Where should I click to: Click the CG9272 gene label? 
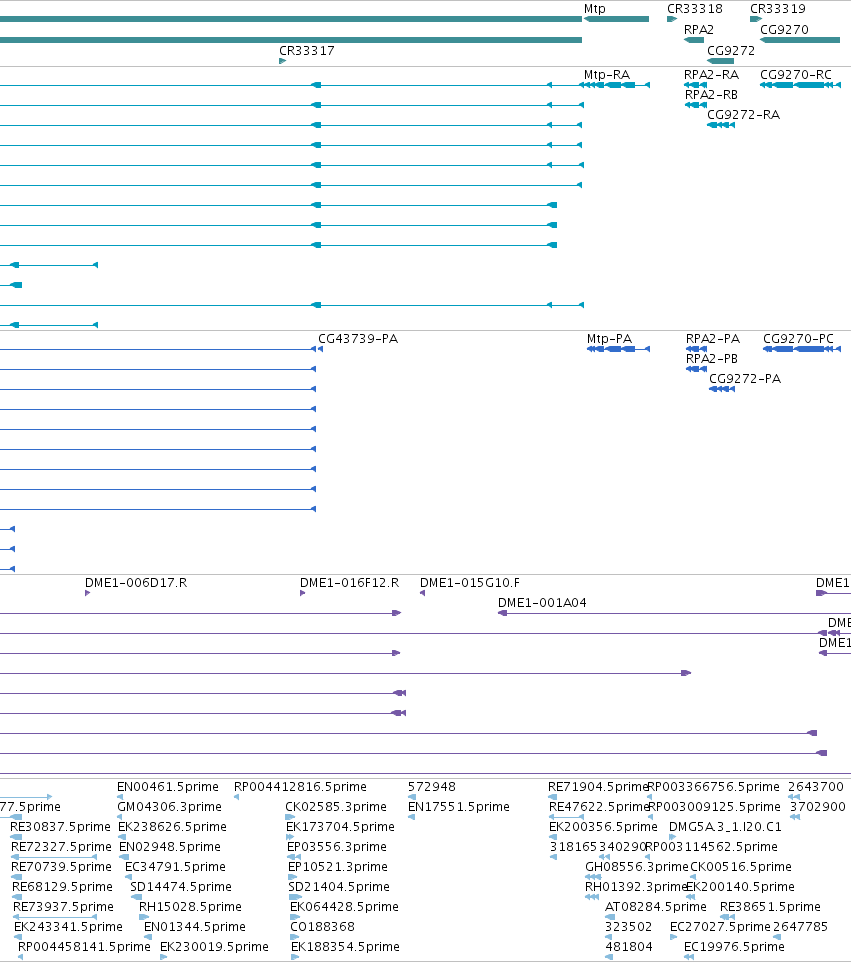[731, 50]
